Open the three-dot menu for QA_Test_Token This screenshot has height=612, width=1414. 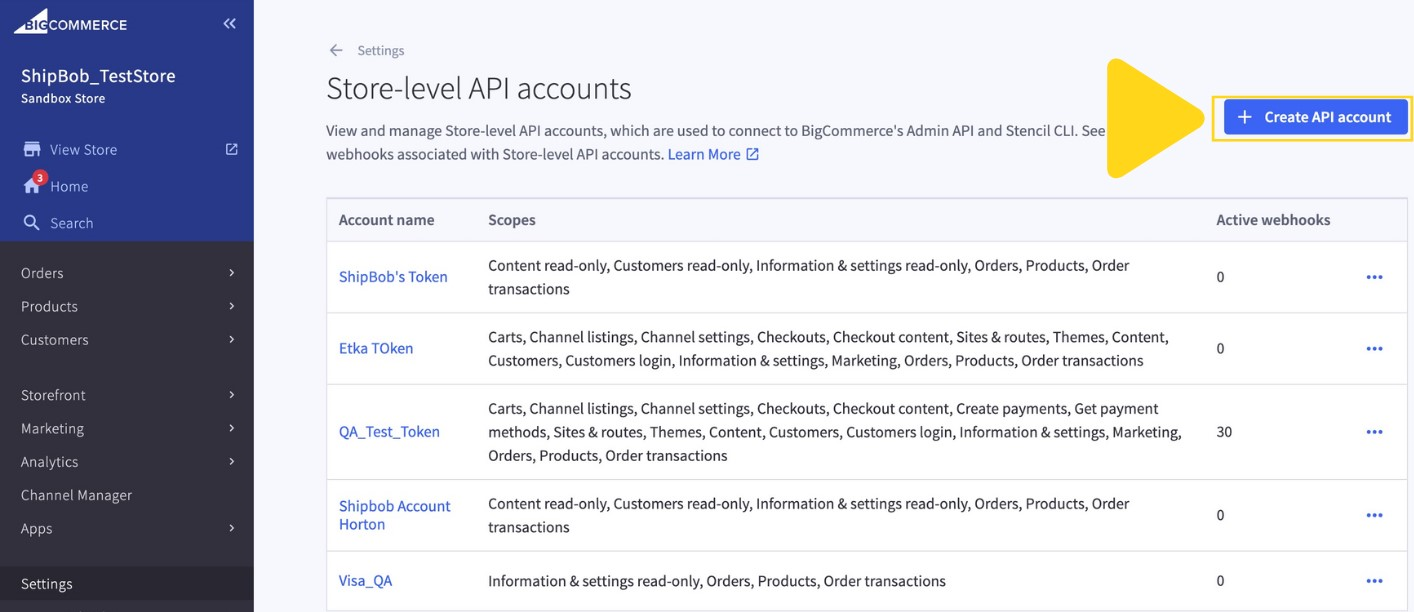tap(1374, 431)
